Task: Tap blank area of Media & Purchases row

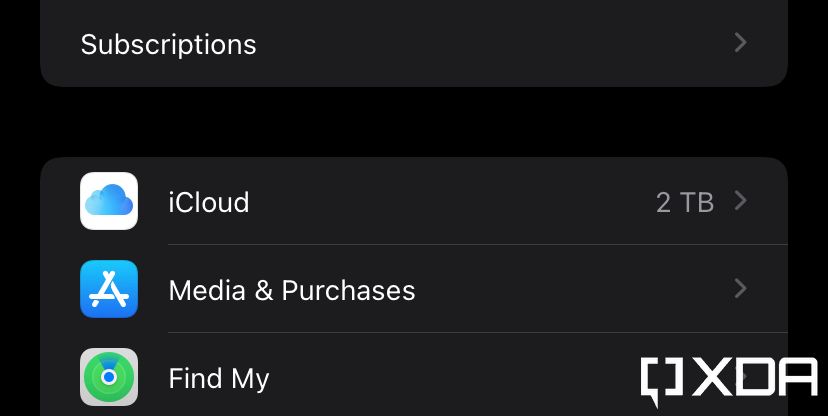Action: tap(570, 290)
